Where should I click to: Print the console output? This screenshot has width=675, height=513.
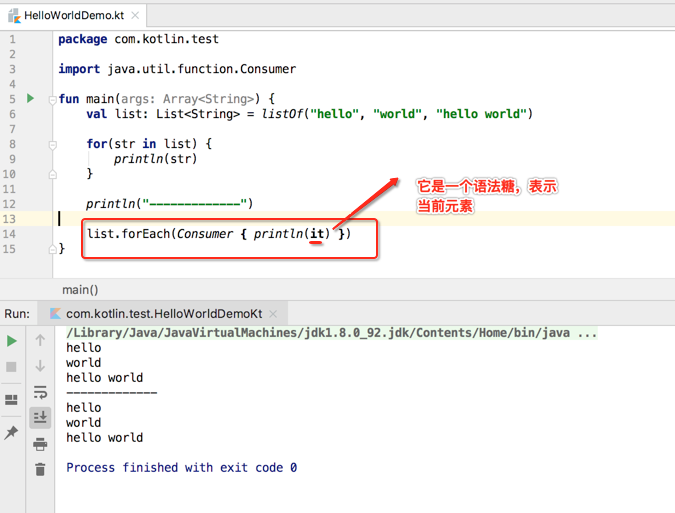(x=40, y=444)
